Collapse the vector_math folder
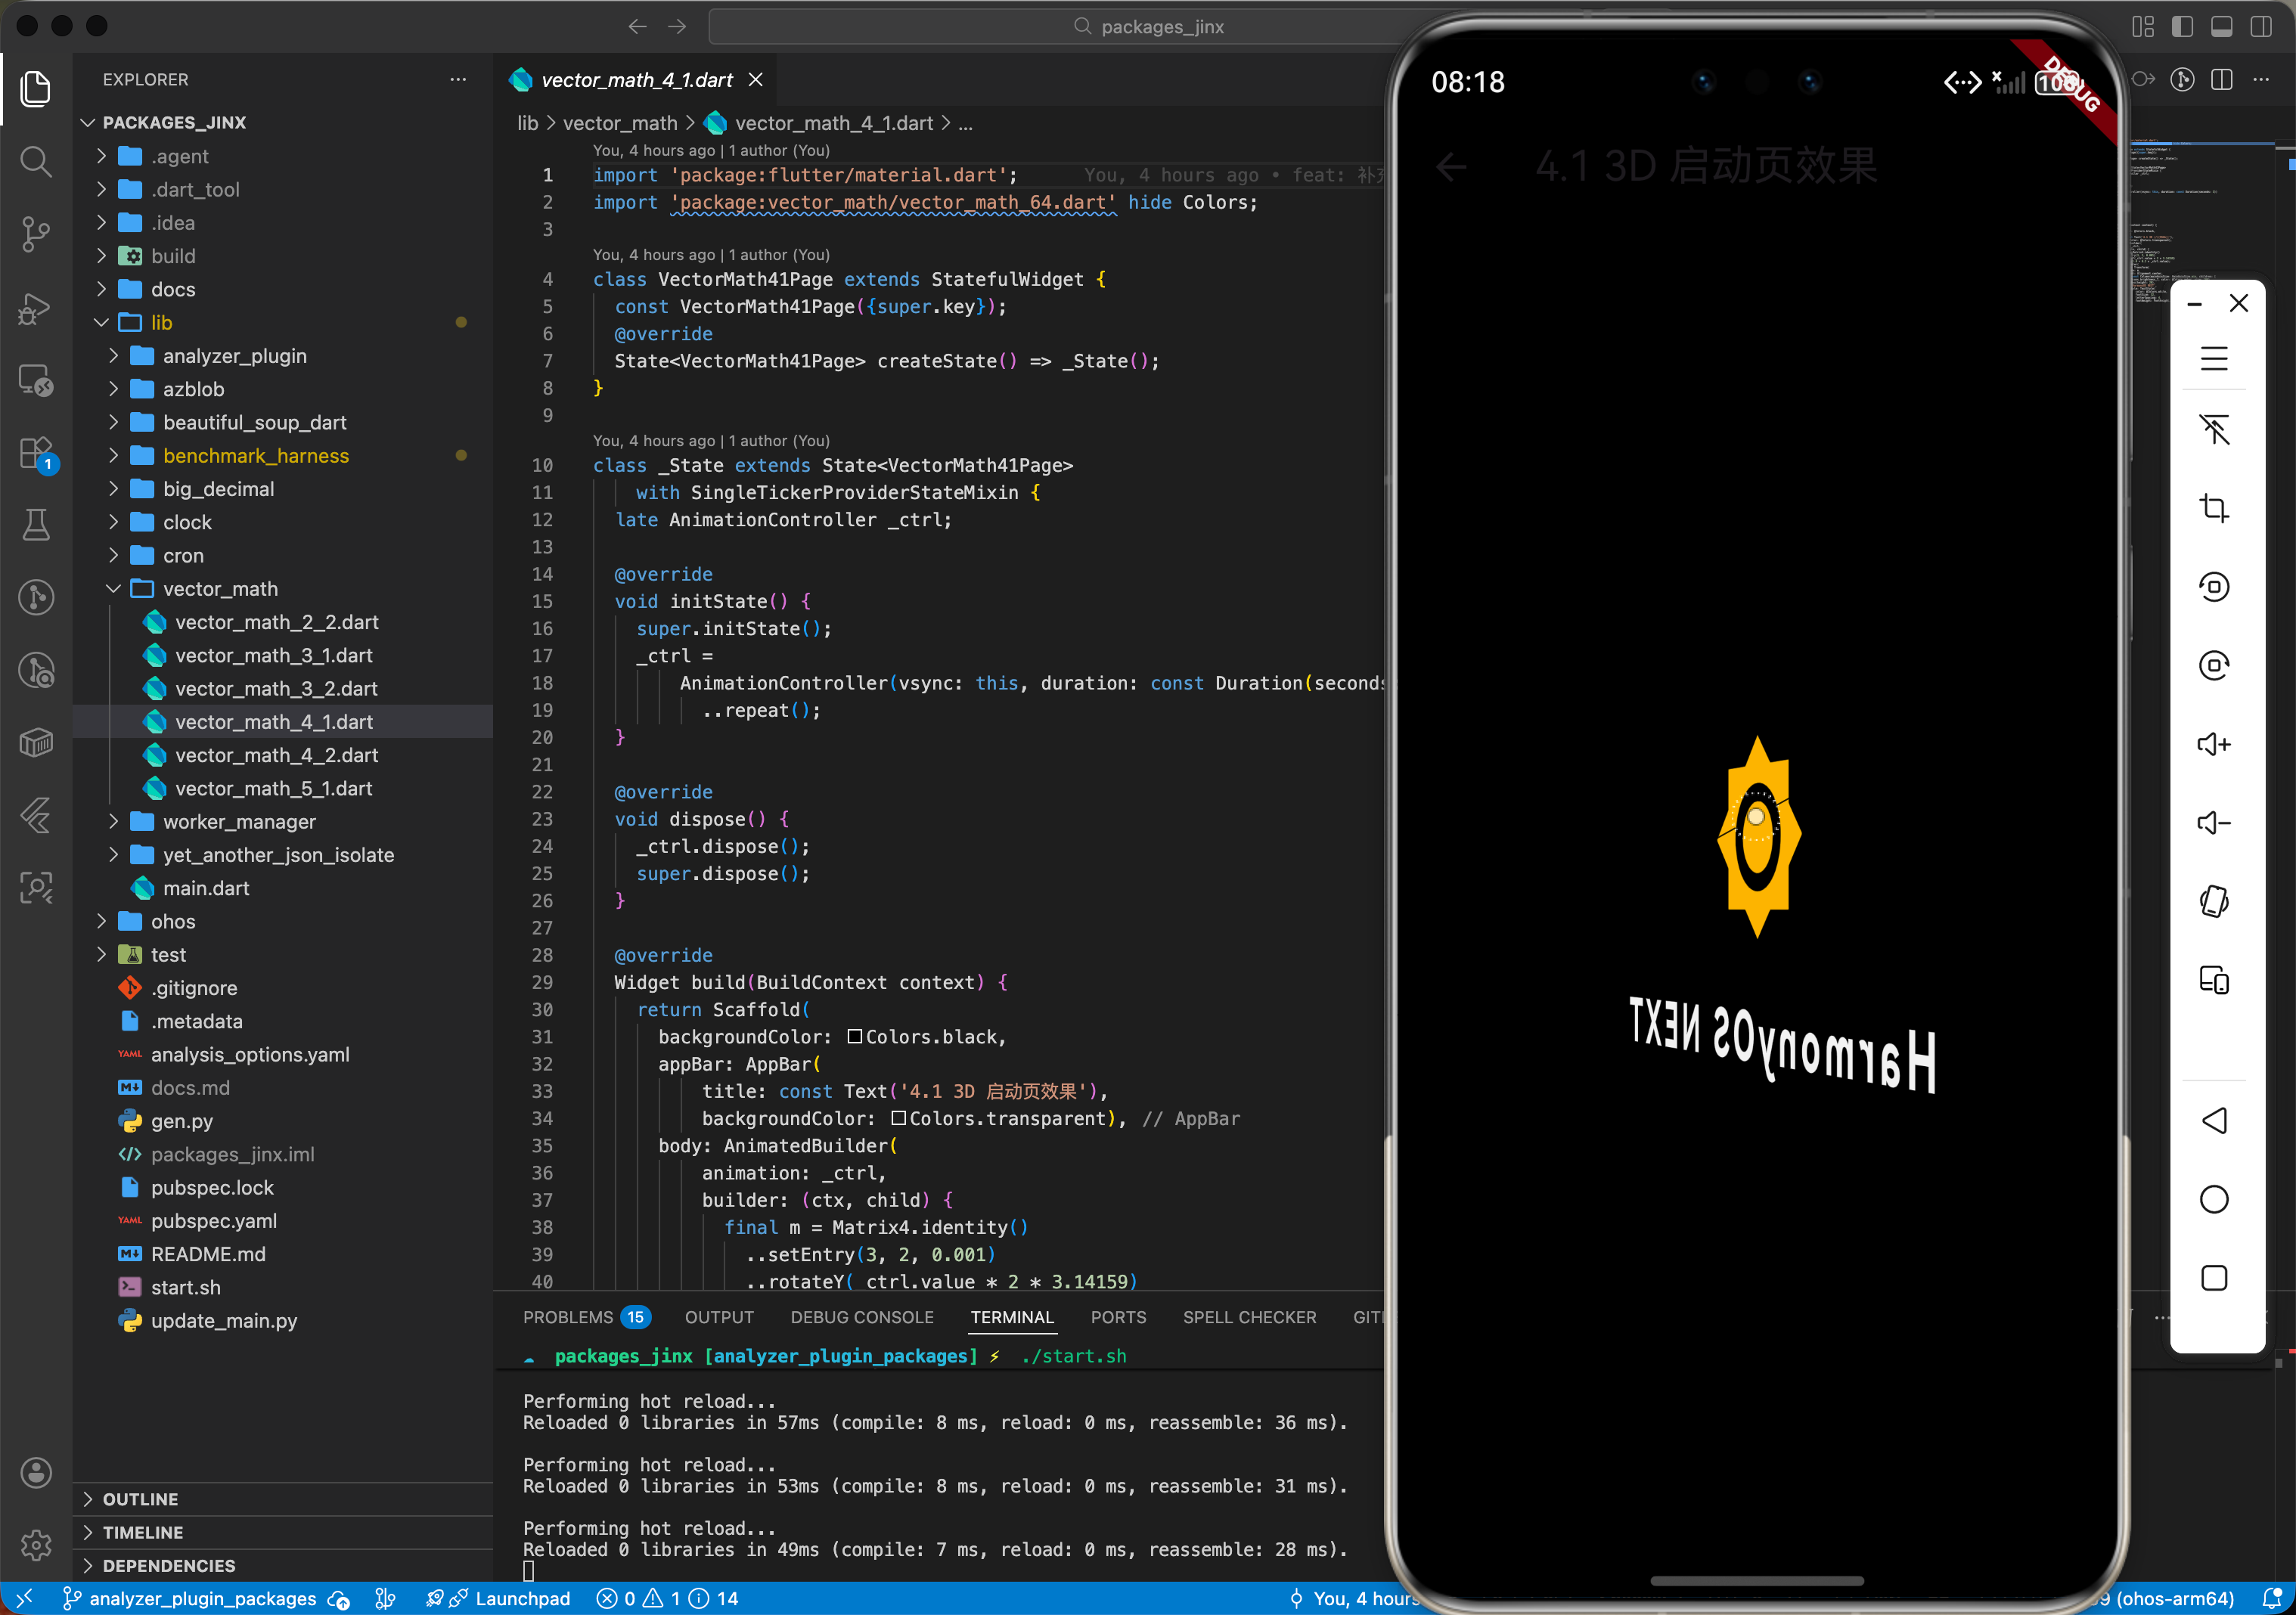The image size is (2296, 1615). click(x=220, y=589)
